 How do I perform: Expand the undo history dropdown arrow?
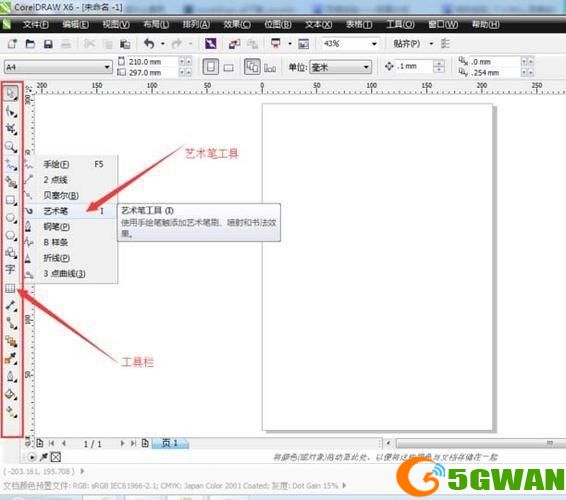(163, 44)
